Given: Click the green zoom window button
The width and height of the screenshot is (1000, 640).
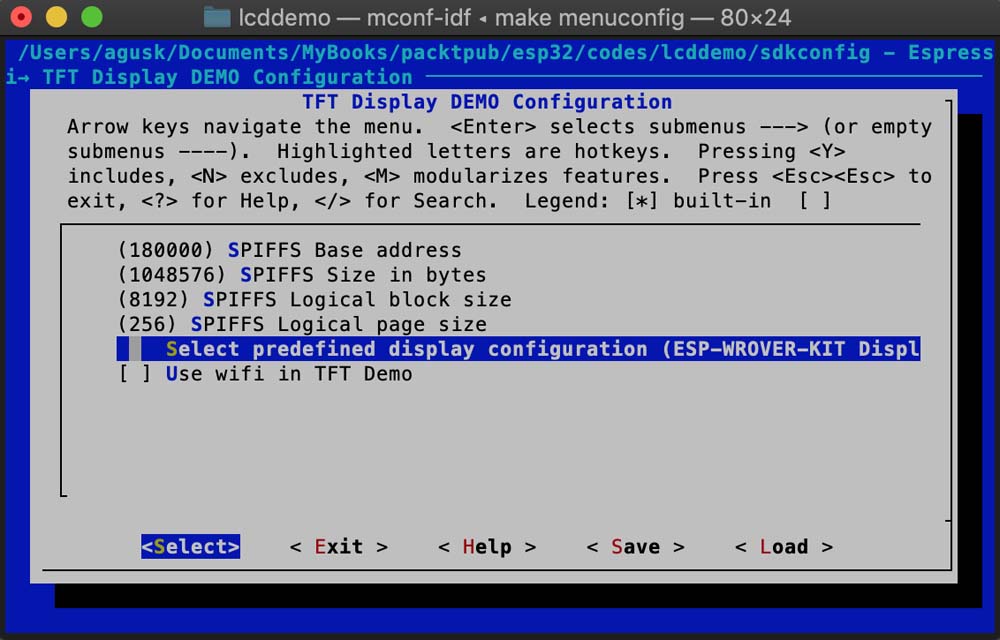Looking at the screenshot, I should pyautogui.click(x=92, y=17).
